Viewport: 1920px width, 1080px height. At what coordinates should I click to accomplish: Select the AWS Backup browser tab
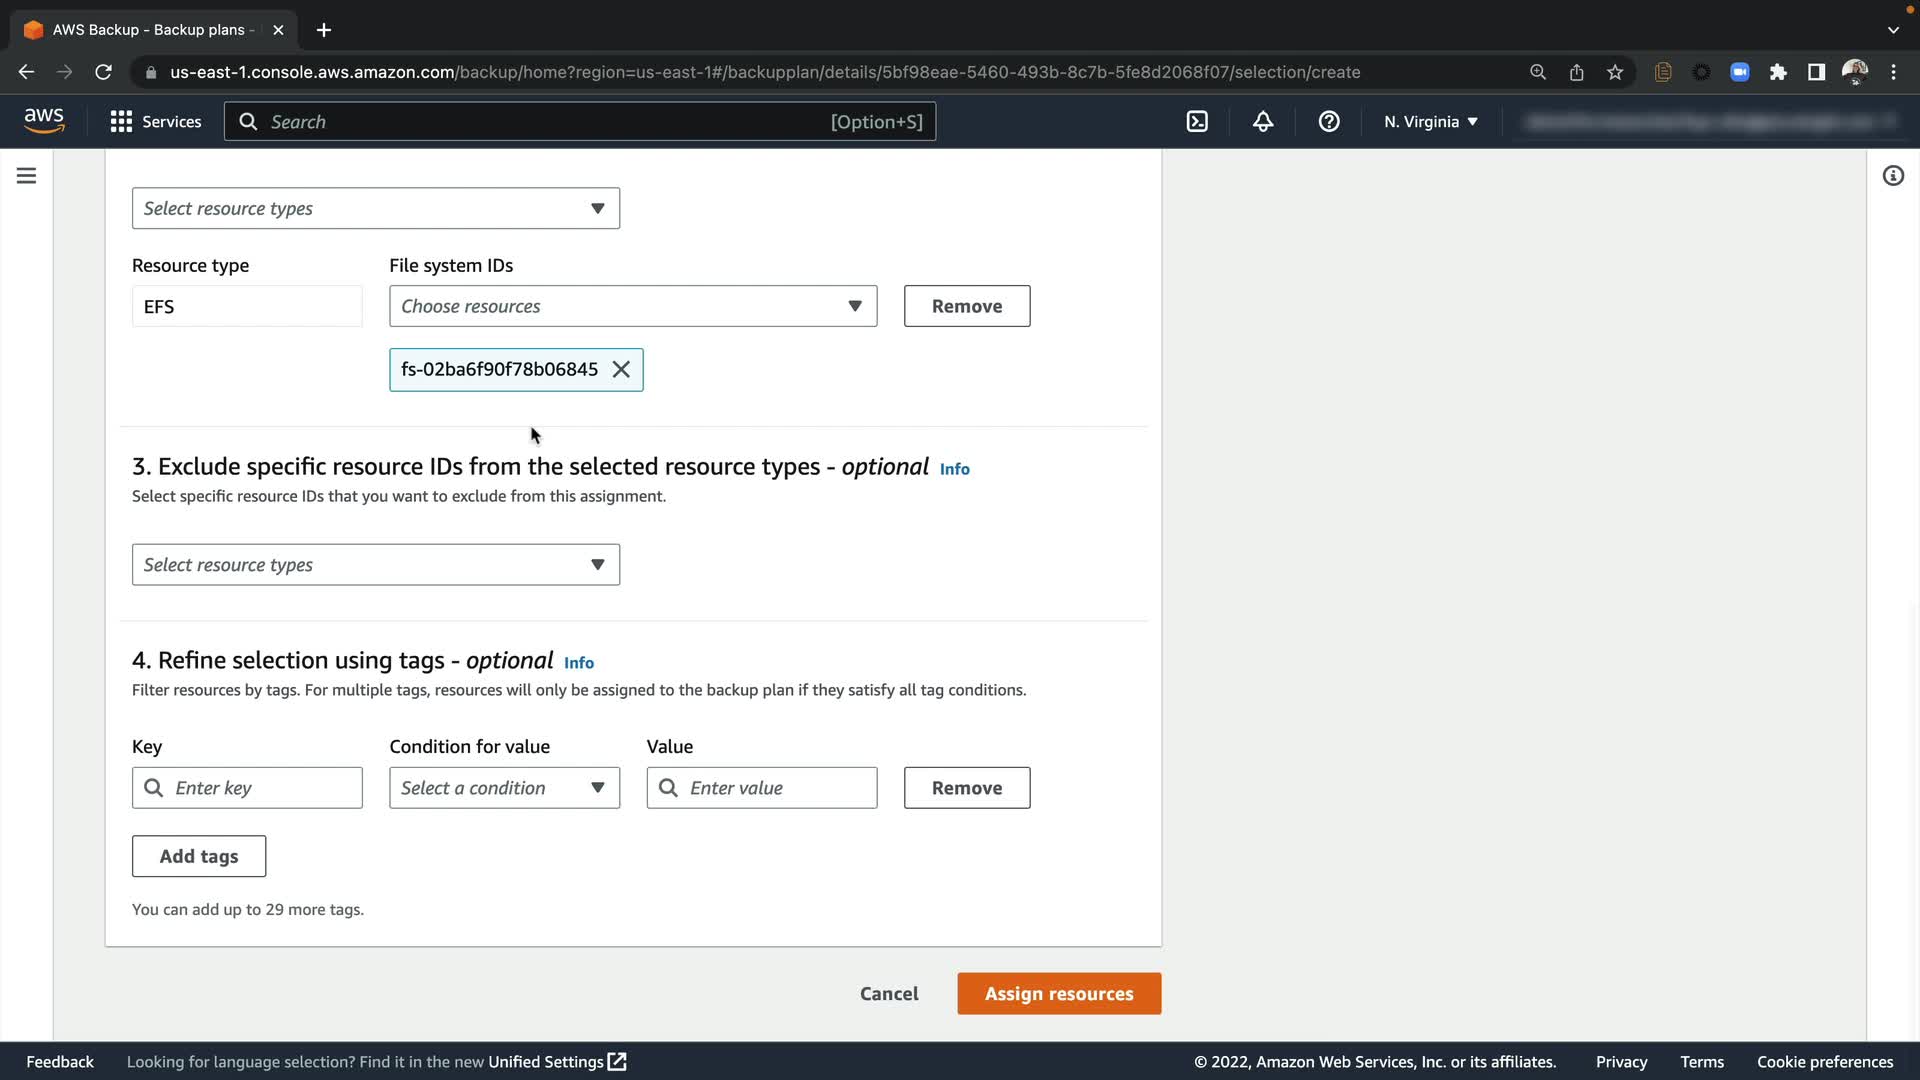tap(150, 30)
